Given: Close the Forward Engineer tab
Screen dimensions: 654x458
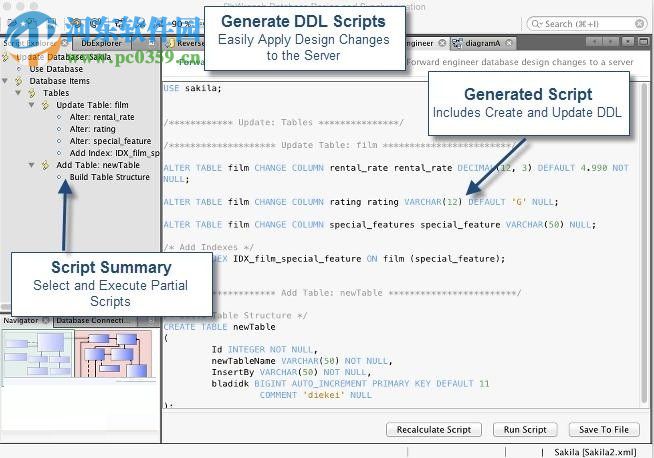Looking at the screenshot, I should [442, 43].
